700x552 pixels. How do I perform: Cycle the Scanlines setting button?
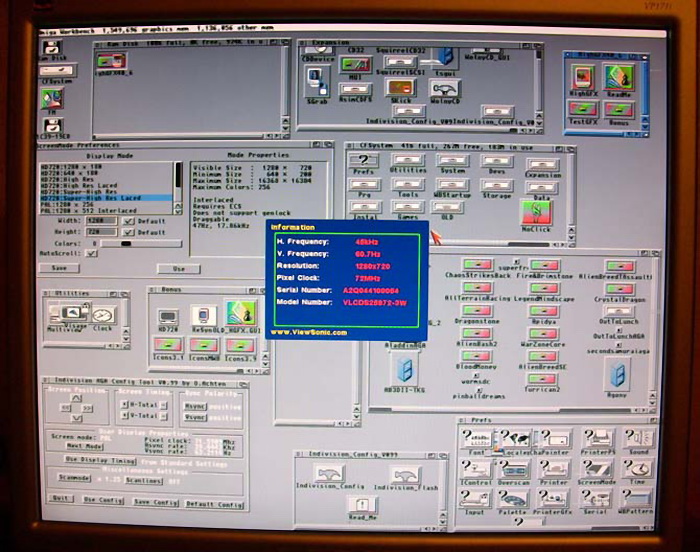[143, 481]
